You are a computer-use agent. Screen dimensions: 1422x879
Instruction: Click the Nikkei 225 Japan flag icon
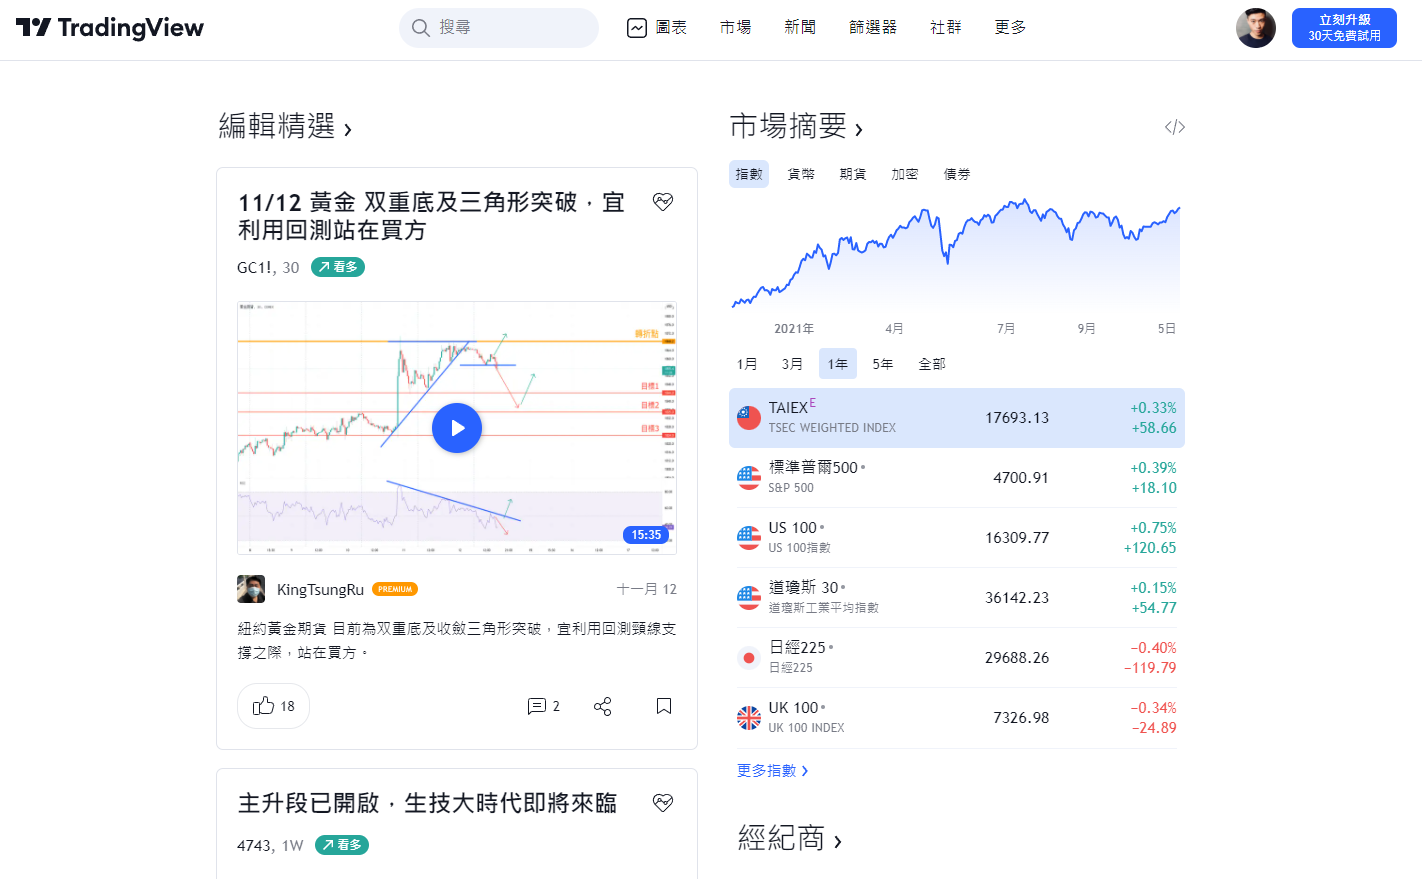749,658
